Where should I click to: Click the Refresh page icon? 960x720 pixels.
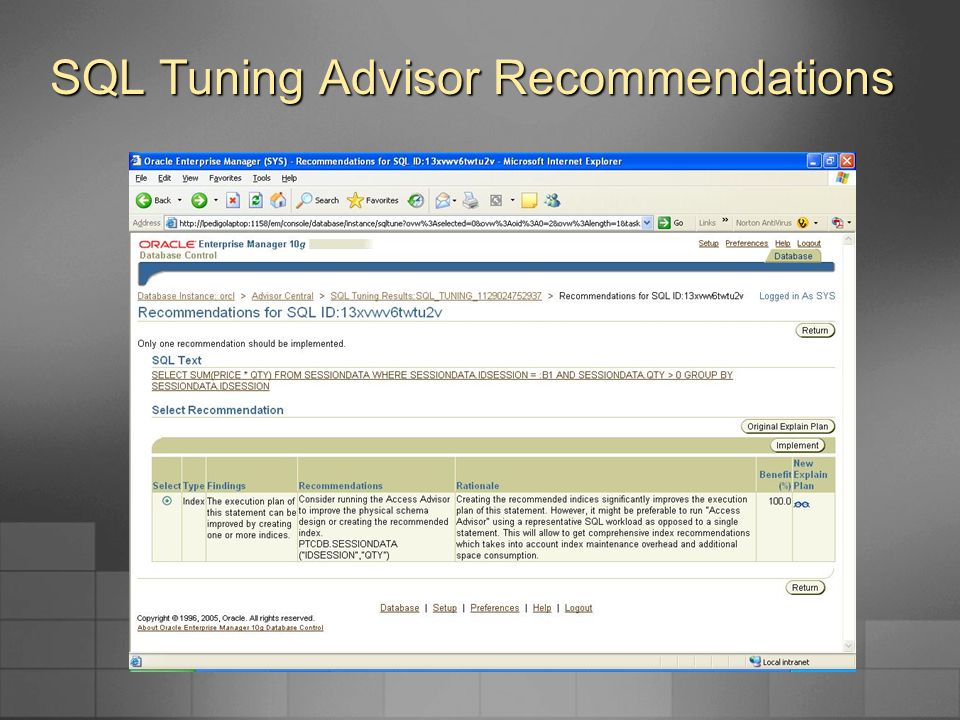coord(255,200)
